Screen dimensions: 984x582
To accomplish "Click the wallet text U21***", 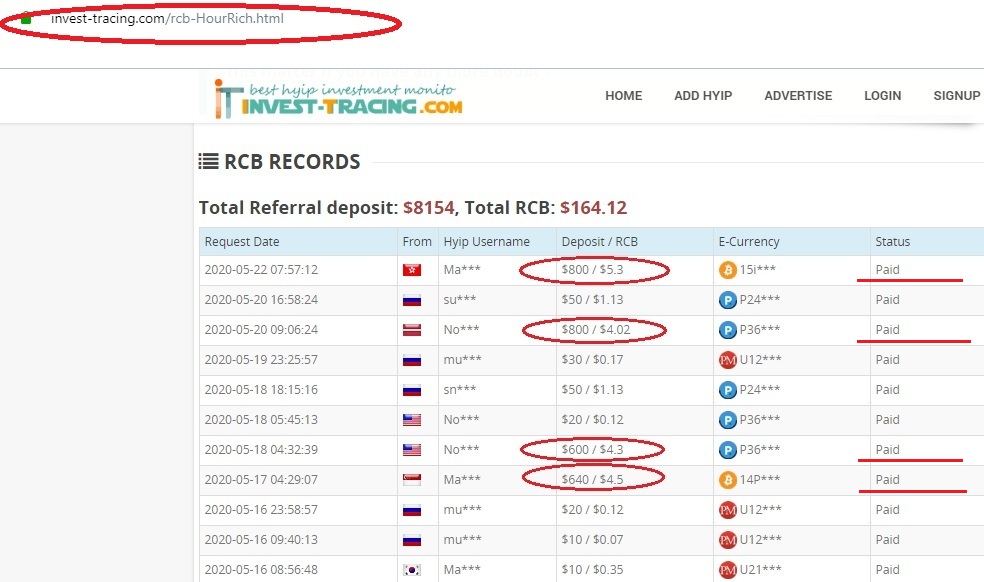I will [761, 570].
